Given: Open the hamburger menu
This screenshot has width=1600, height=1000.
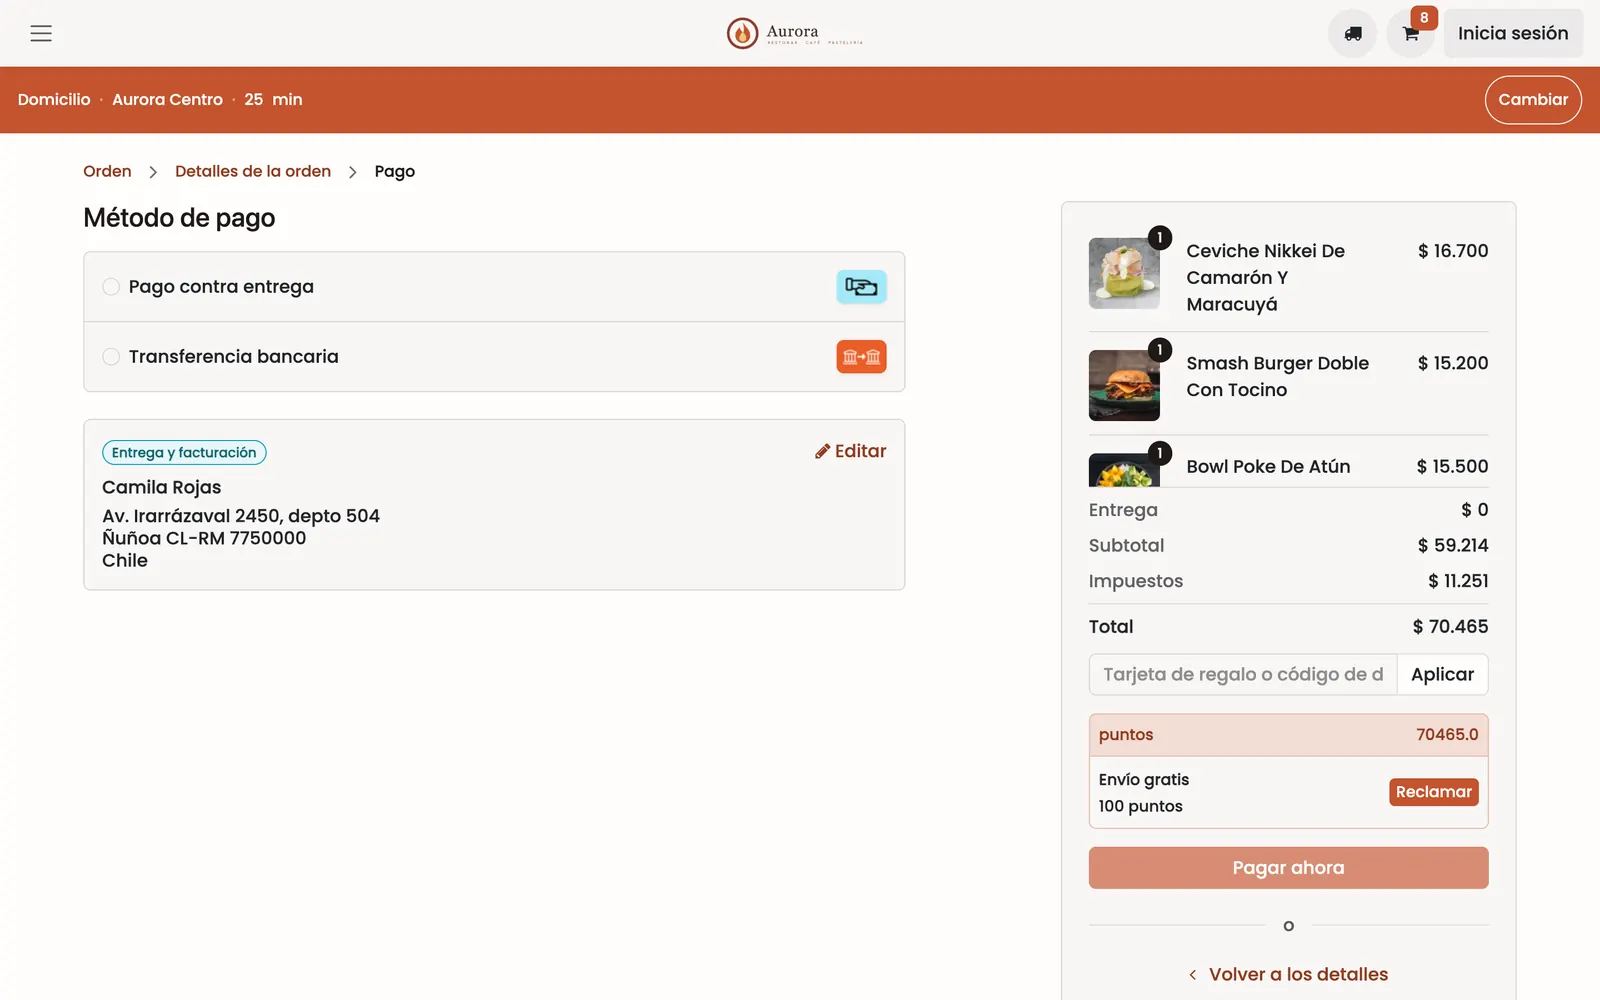Looking at the screenshot, I should (x=41, y=33).
